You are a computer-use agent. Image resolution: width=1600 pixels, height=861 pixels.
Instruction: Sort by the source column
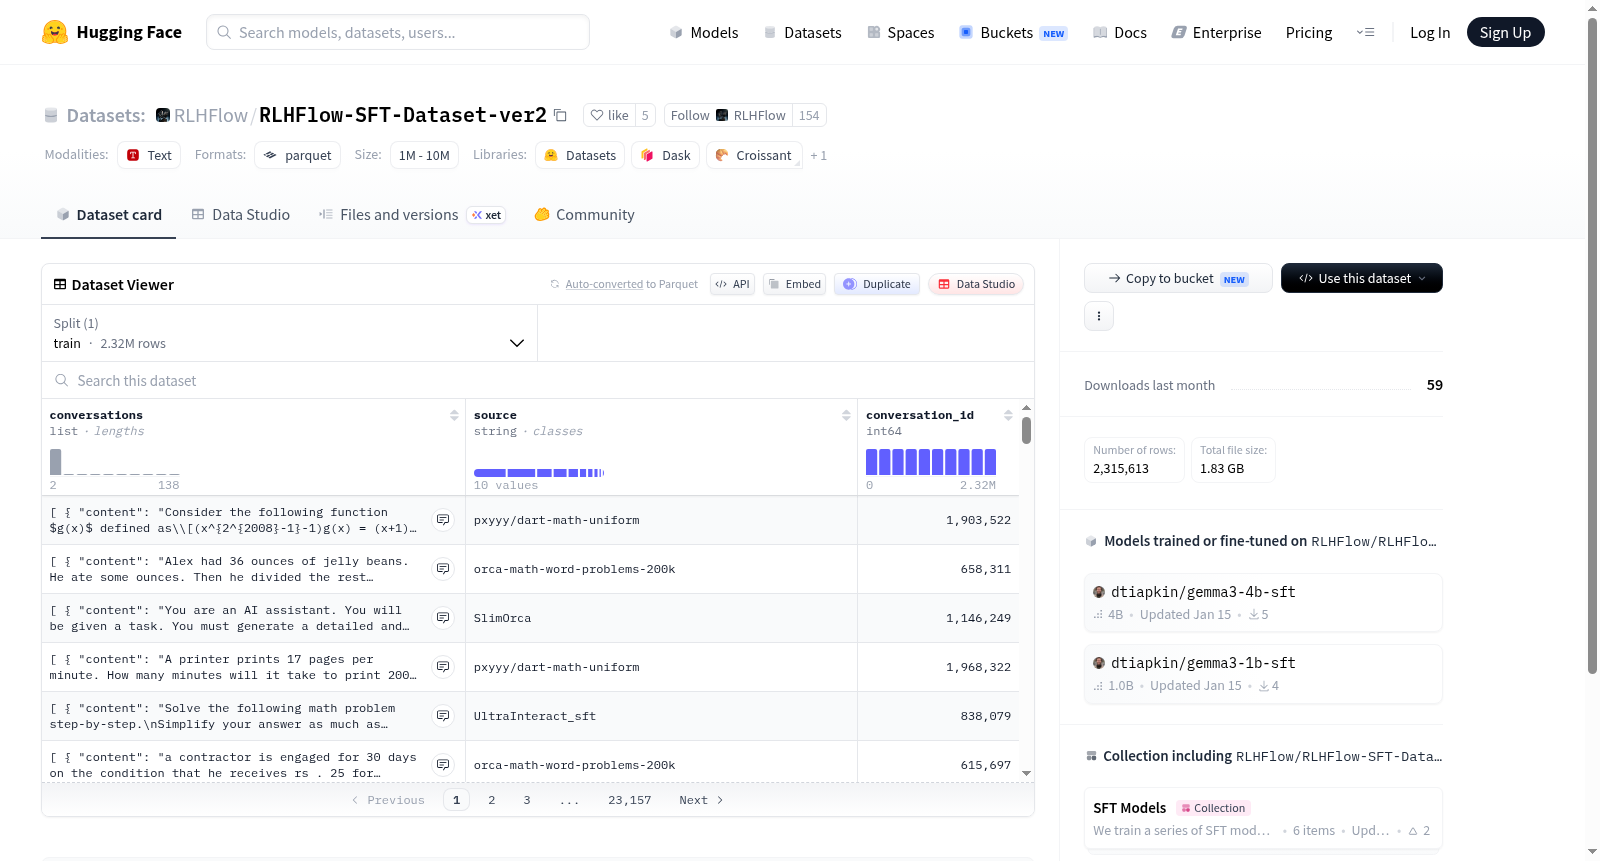tap(846, 415)
